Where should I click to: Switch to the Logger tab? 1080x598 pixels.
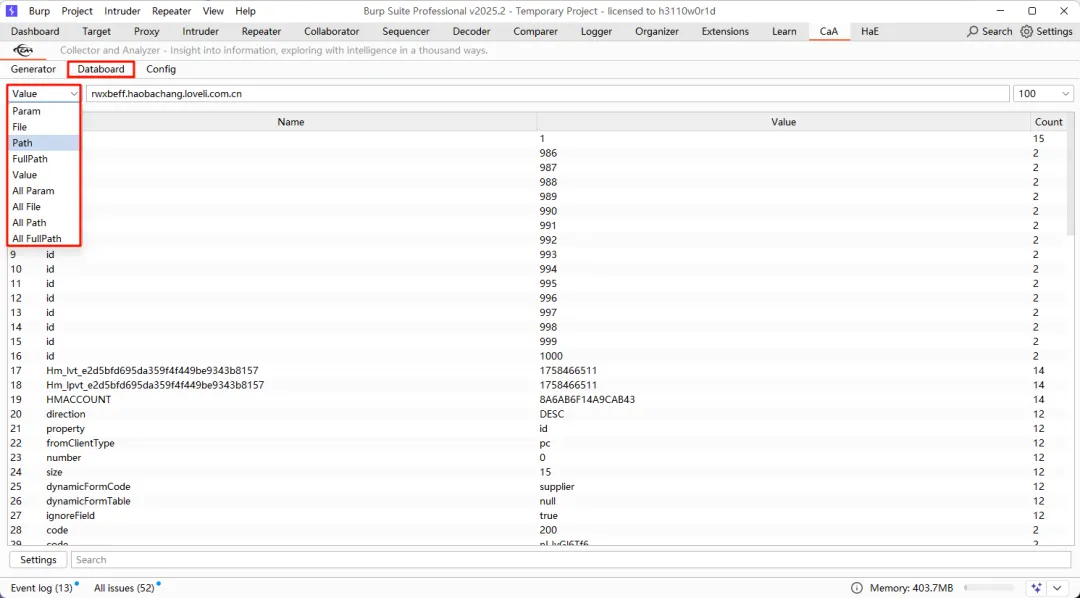[x=596, y=32]
